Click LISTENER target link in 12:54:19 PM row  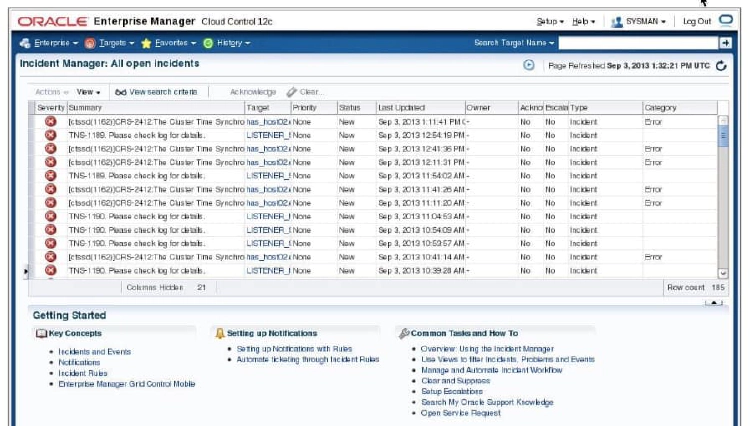268,135
